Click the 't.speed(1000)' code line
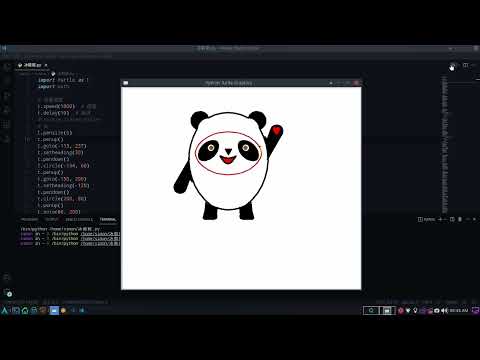The width and height of the screenshot is (480, 360). point(56,106)
